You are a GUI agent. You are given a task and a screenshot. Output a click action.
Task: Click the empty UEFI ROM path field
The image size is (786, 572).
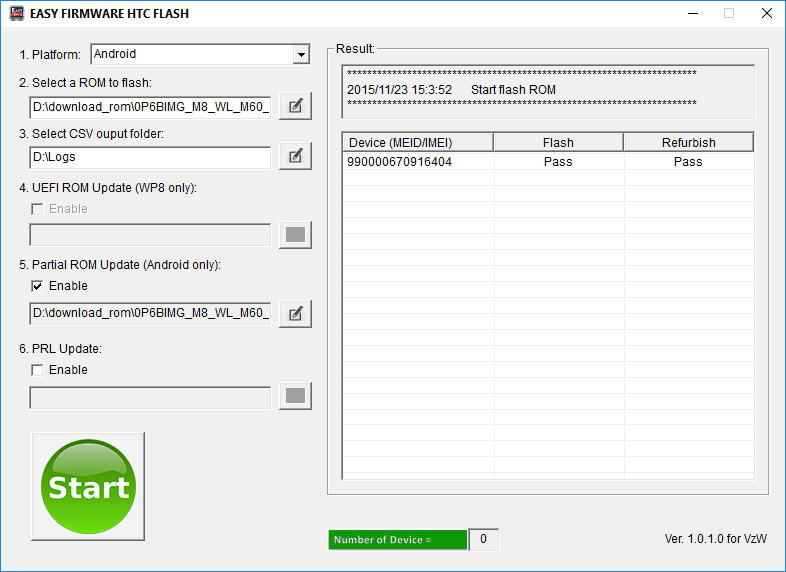[x=150, y=235]
